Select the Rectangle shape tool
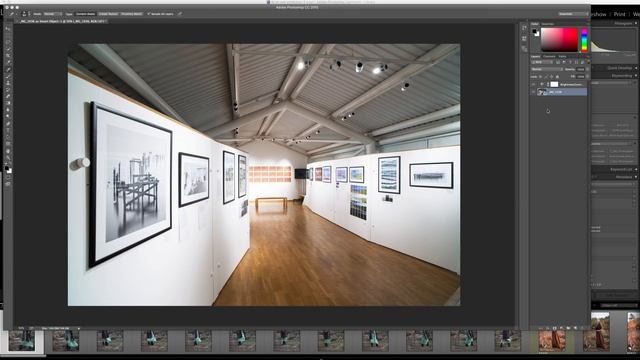This screenshot has width=640, height=360. [x=8, y=144]
